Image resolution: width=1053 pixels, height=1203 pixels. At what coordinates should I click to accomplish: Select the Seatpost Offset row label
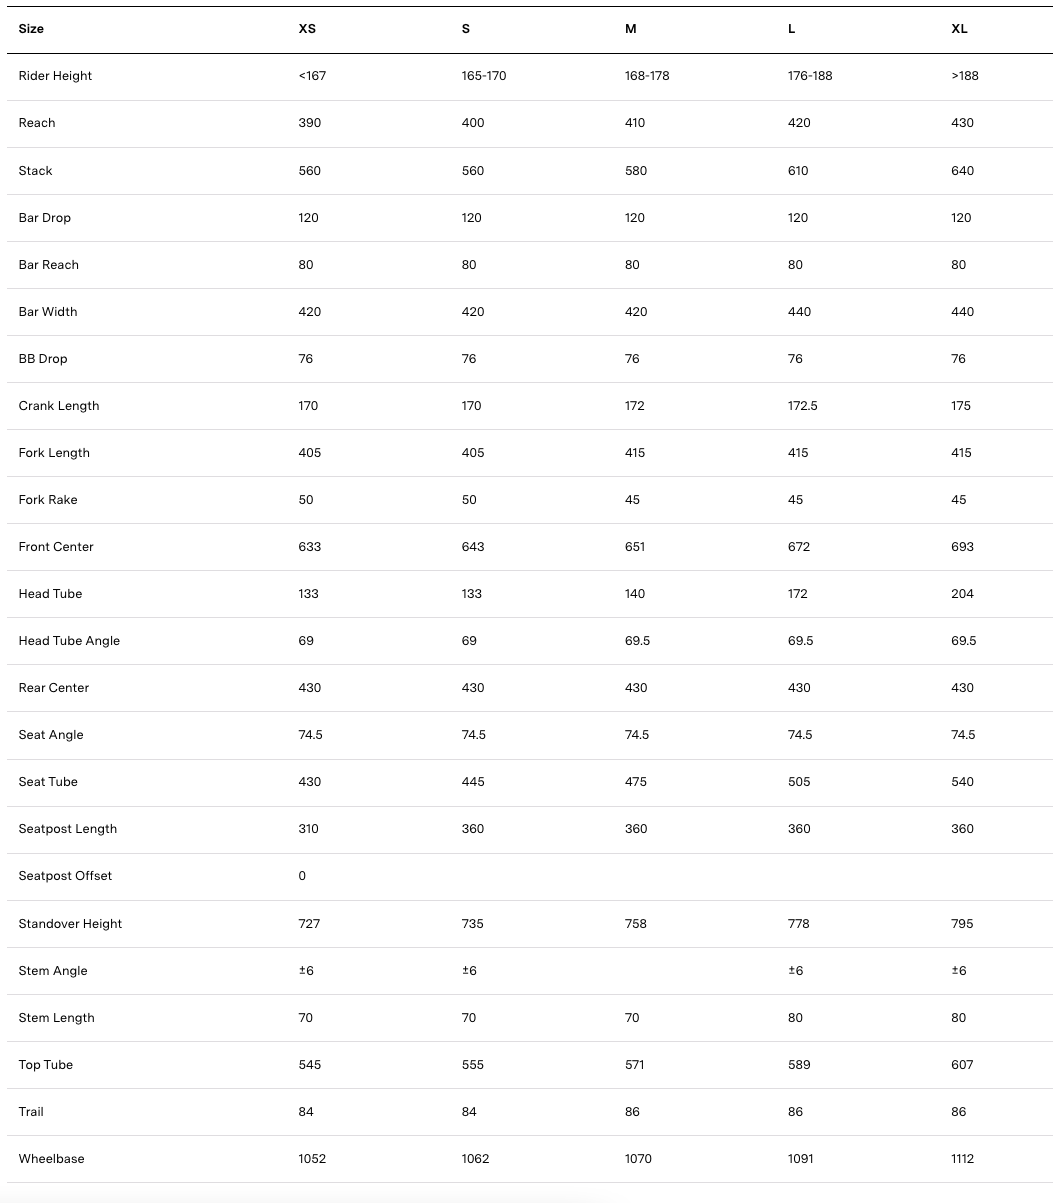coord(65,876)
